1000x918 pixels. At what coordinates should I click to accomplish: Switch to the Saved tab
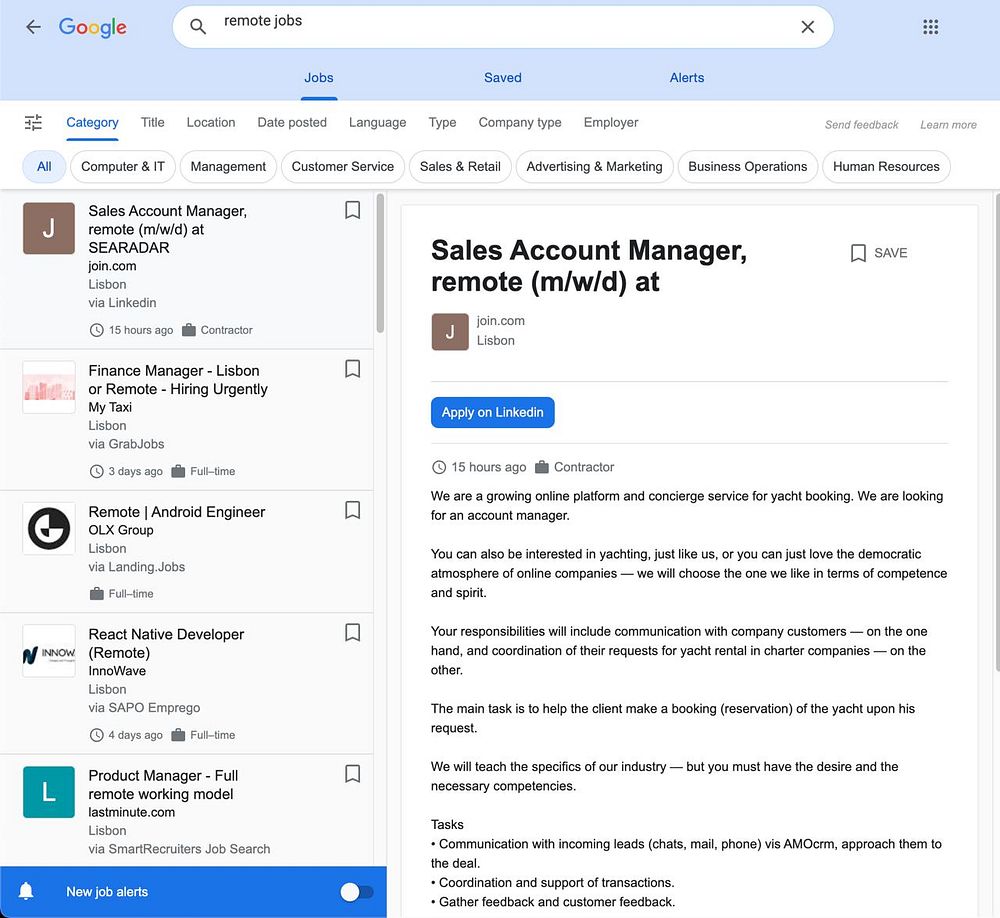(x=503, y=78)
